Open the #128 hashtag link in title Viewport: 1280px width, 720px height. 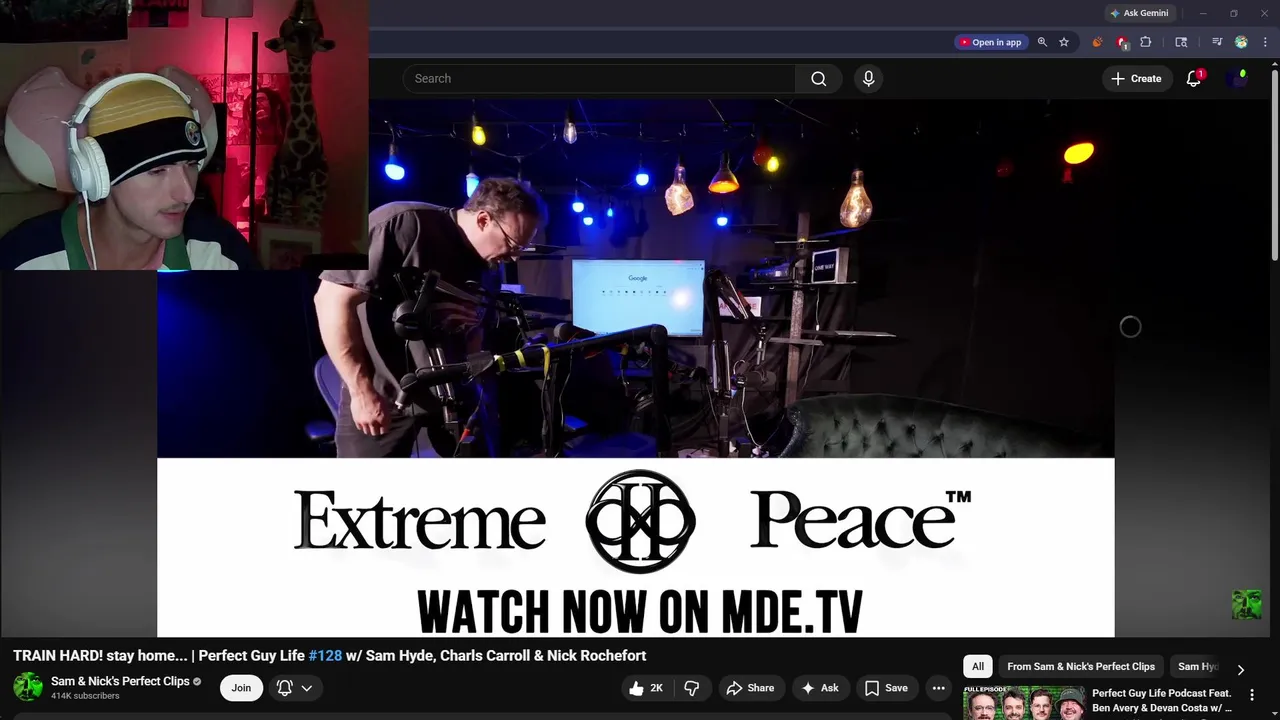point(325,656)
